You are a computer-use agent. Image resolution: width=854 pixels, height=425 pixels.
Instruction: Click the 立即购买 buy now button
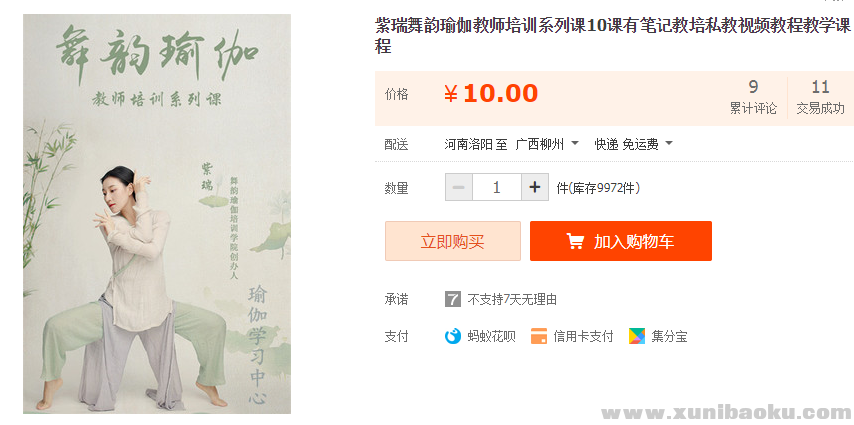[x=453, y=241]
